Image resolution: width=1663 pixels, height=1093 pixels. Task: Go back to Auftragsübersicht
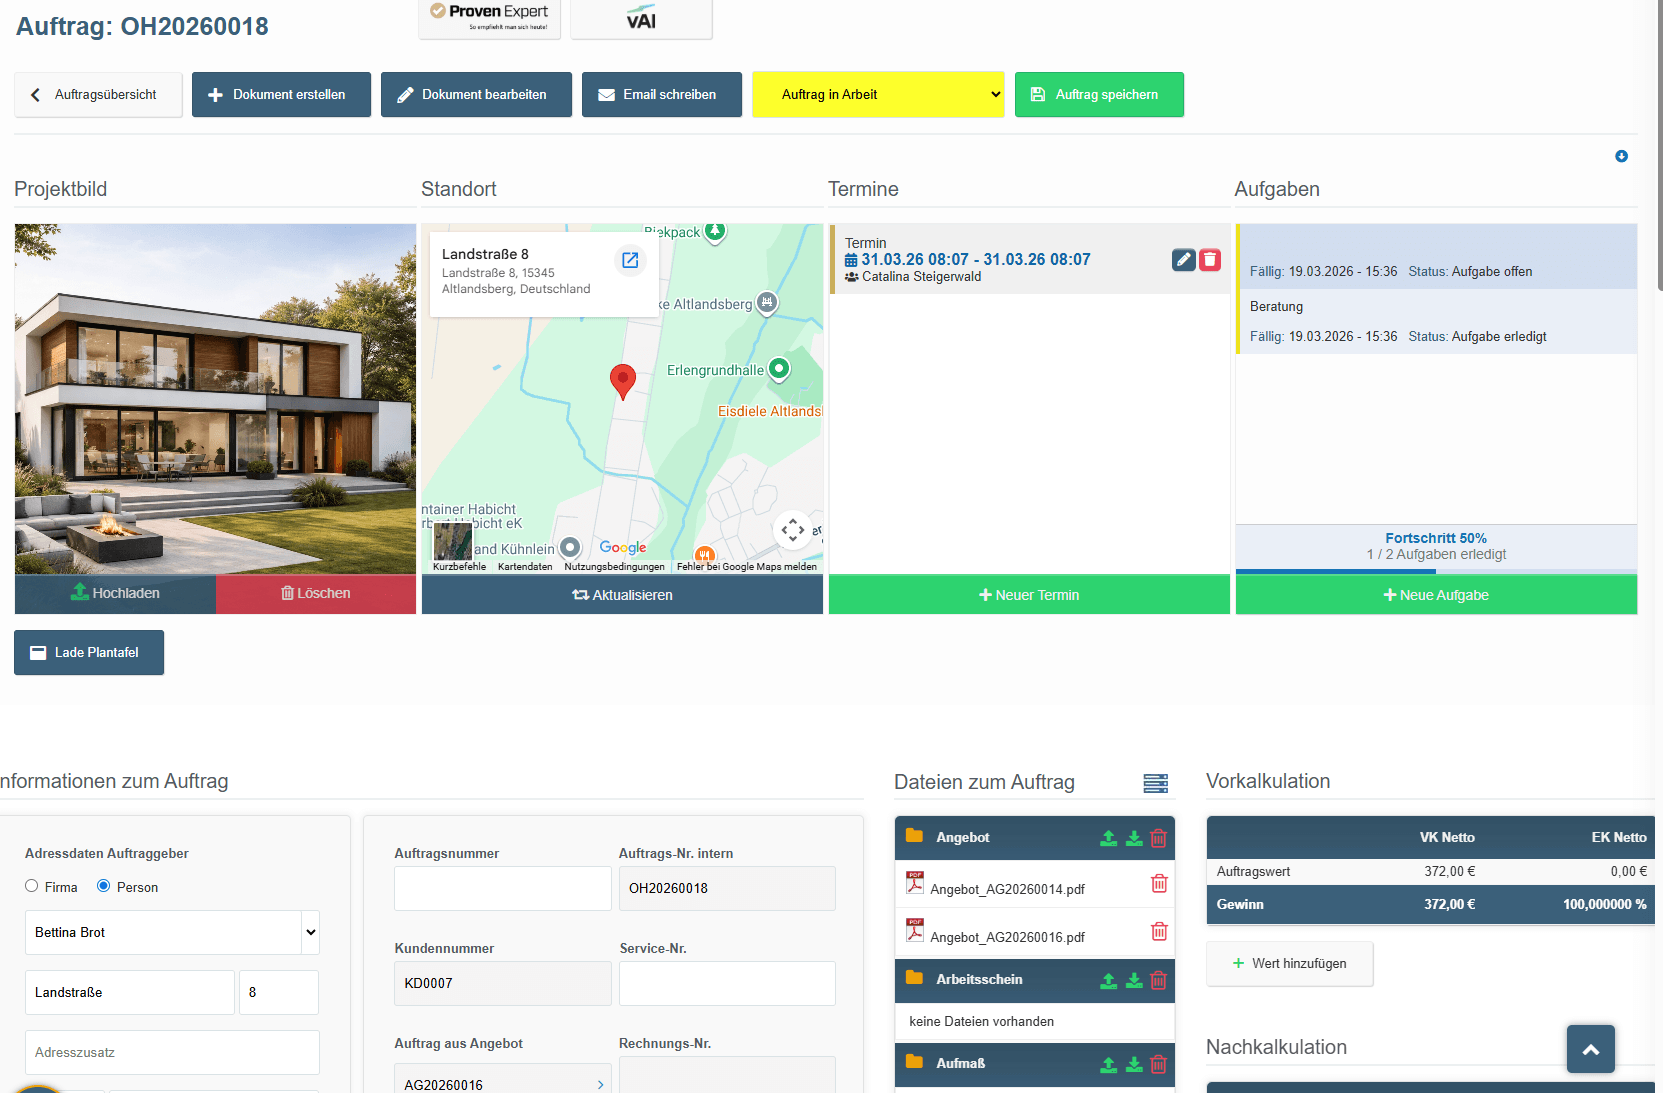tap(98, 95)
